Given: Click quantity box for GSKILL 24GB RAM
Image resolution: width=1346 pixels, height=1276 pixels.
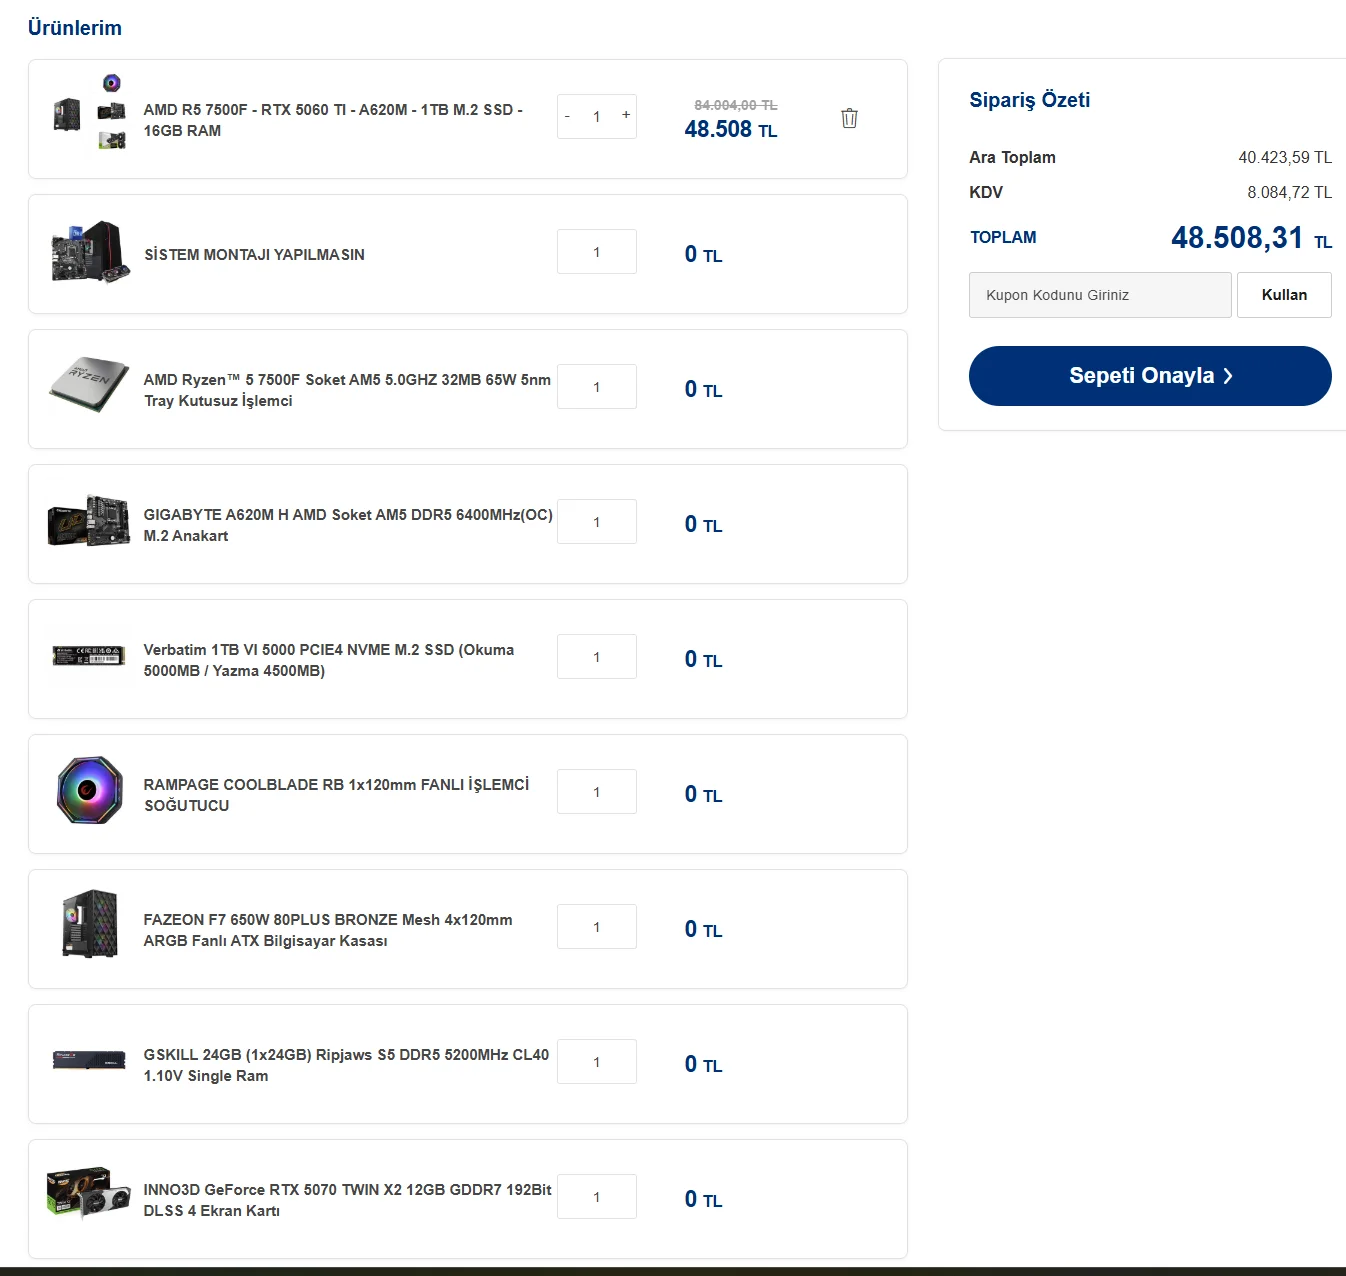Looking at the screenshot, I should point(597,1062).
